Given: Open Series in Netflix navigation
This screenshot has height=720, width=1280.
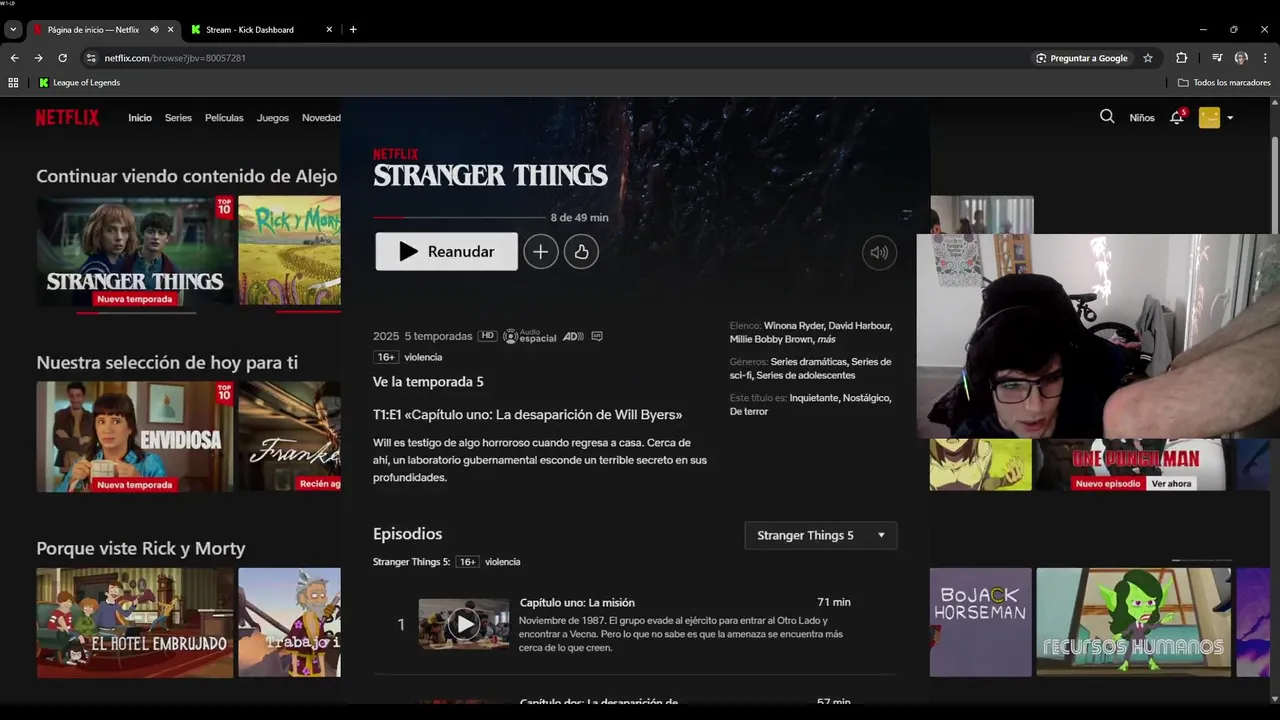Looking at the screenshot, I should [178, 118].
